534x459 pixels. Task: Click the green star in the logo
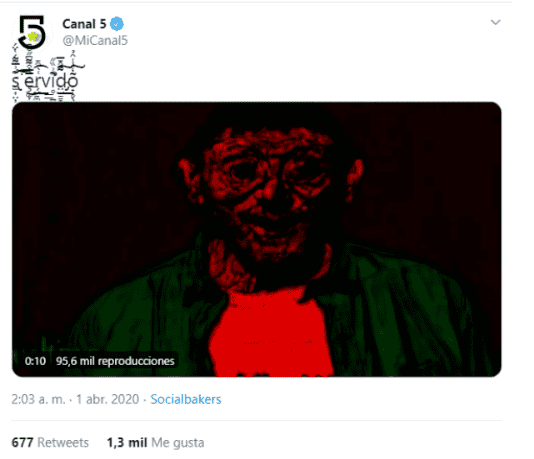click(x=33, y=36)
